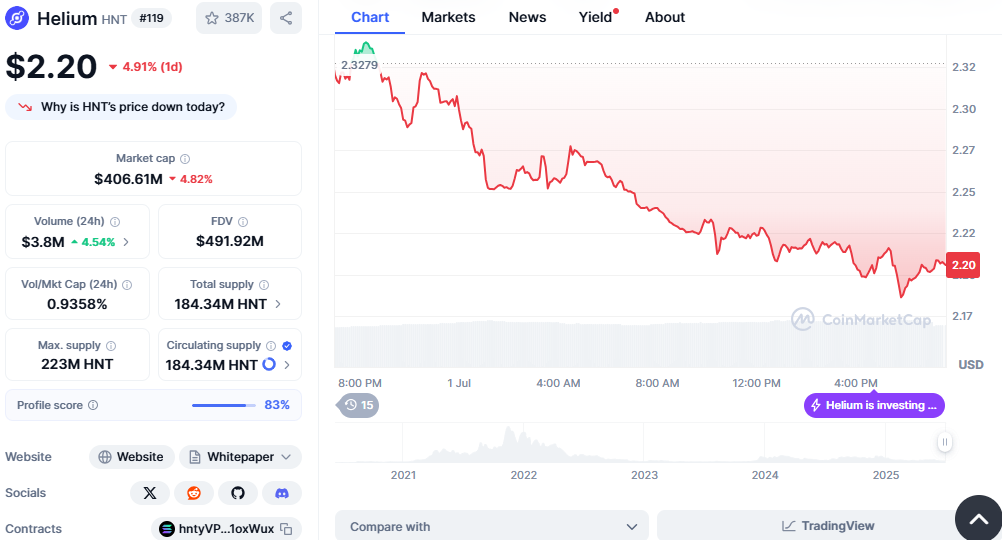Open the TradingView chart button

coord(828,526)
